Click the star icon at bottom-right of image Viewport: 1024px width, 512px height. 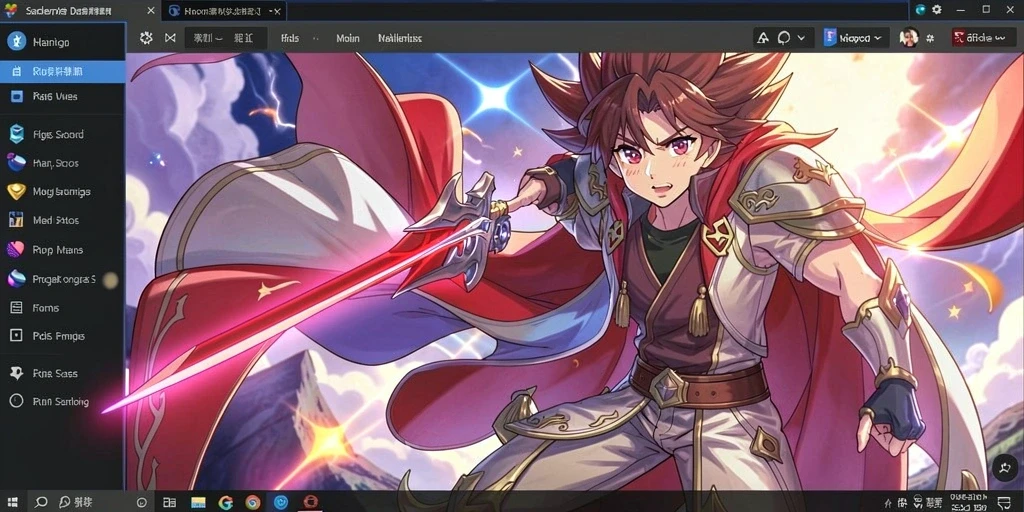coord(1004,467)
